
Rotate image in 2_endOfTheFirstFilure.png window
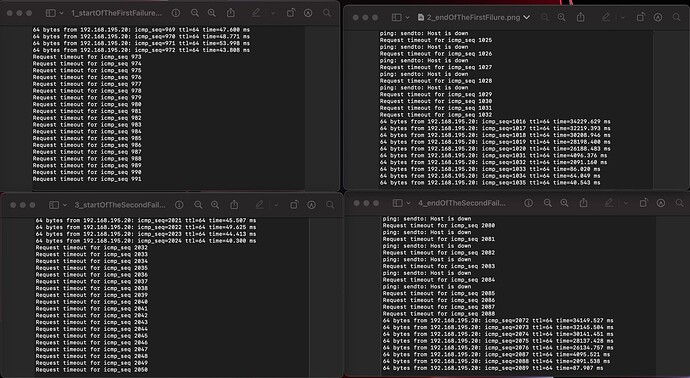click(x=640, y=17)
